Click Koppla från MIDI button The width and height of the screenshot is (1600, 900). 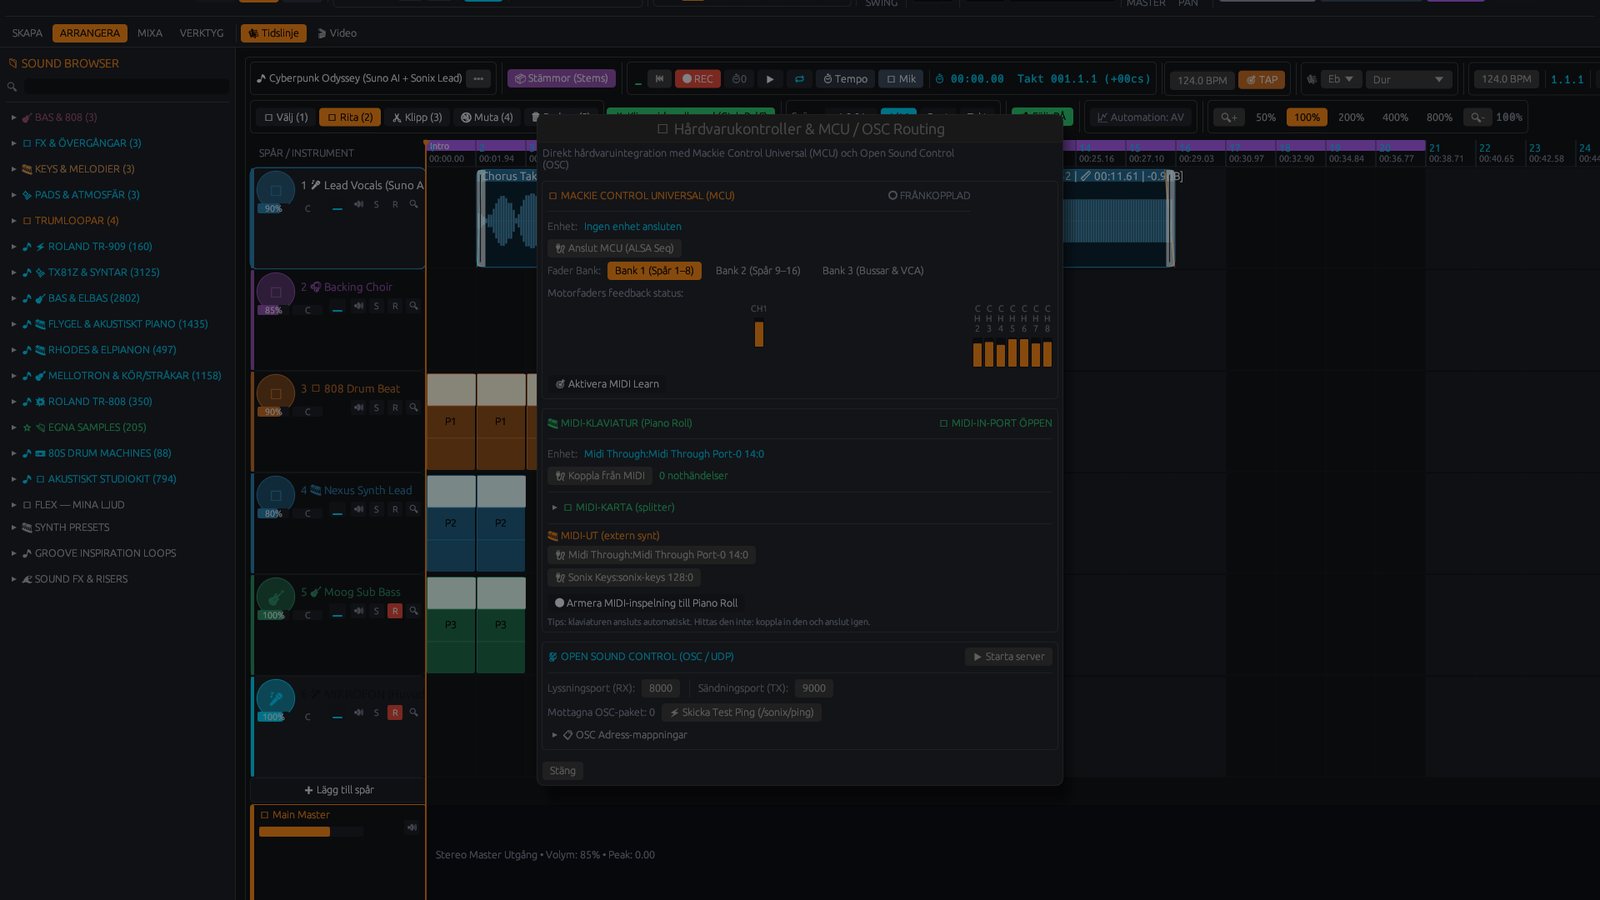pyautogui.click(x=600, y=476)
